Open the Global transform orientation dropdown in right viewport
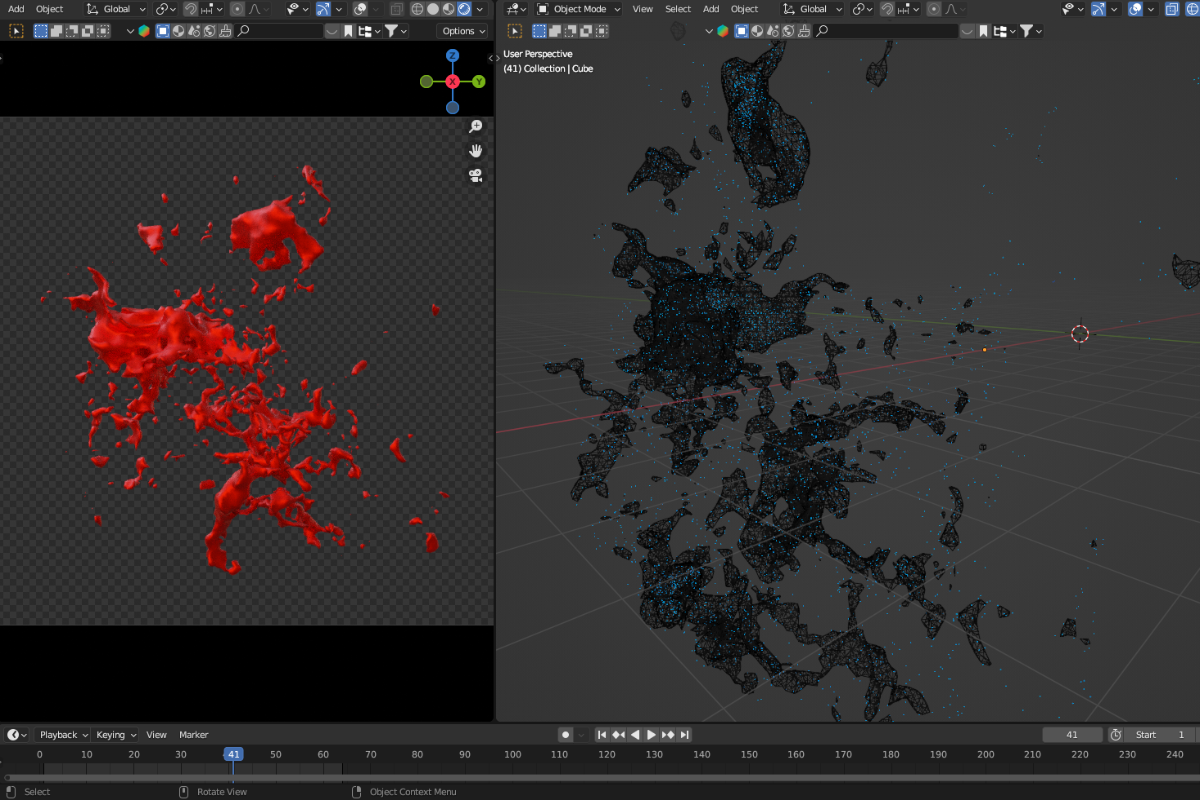Image resolution: width=1200 pixels, height=800 pixels. [x=814, y=9]
